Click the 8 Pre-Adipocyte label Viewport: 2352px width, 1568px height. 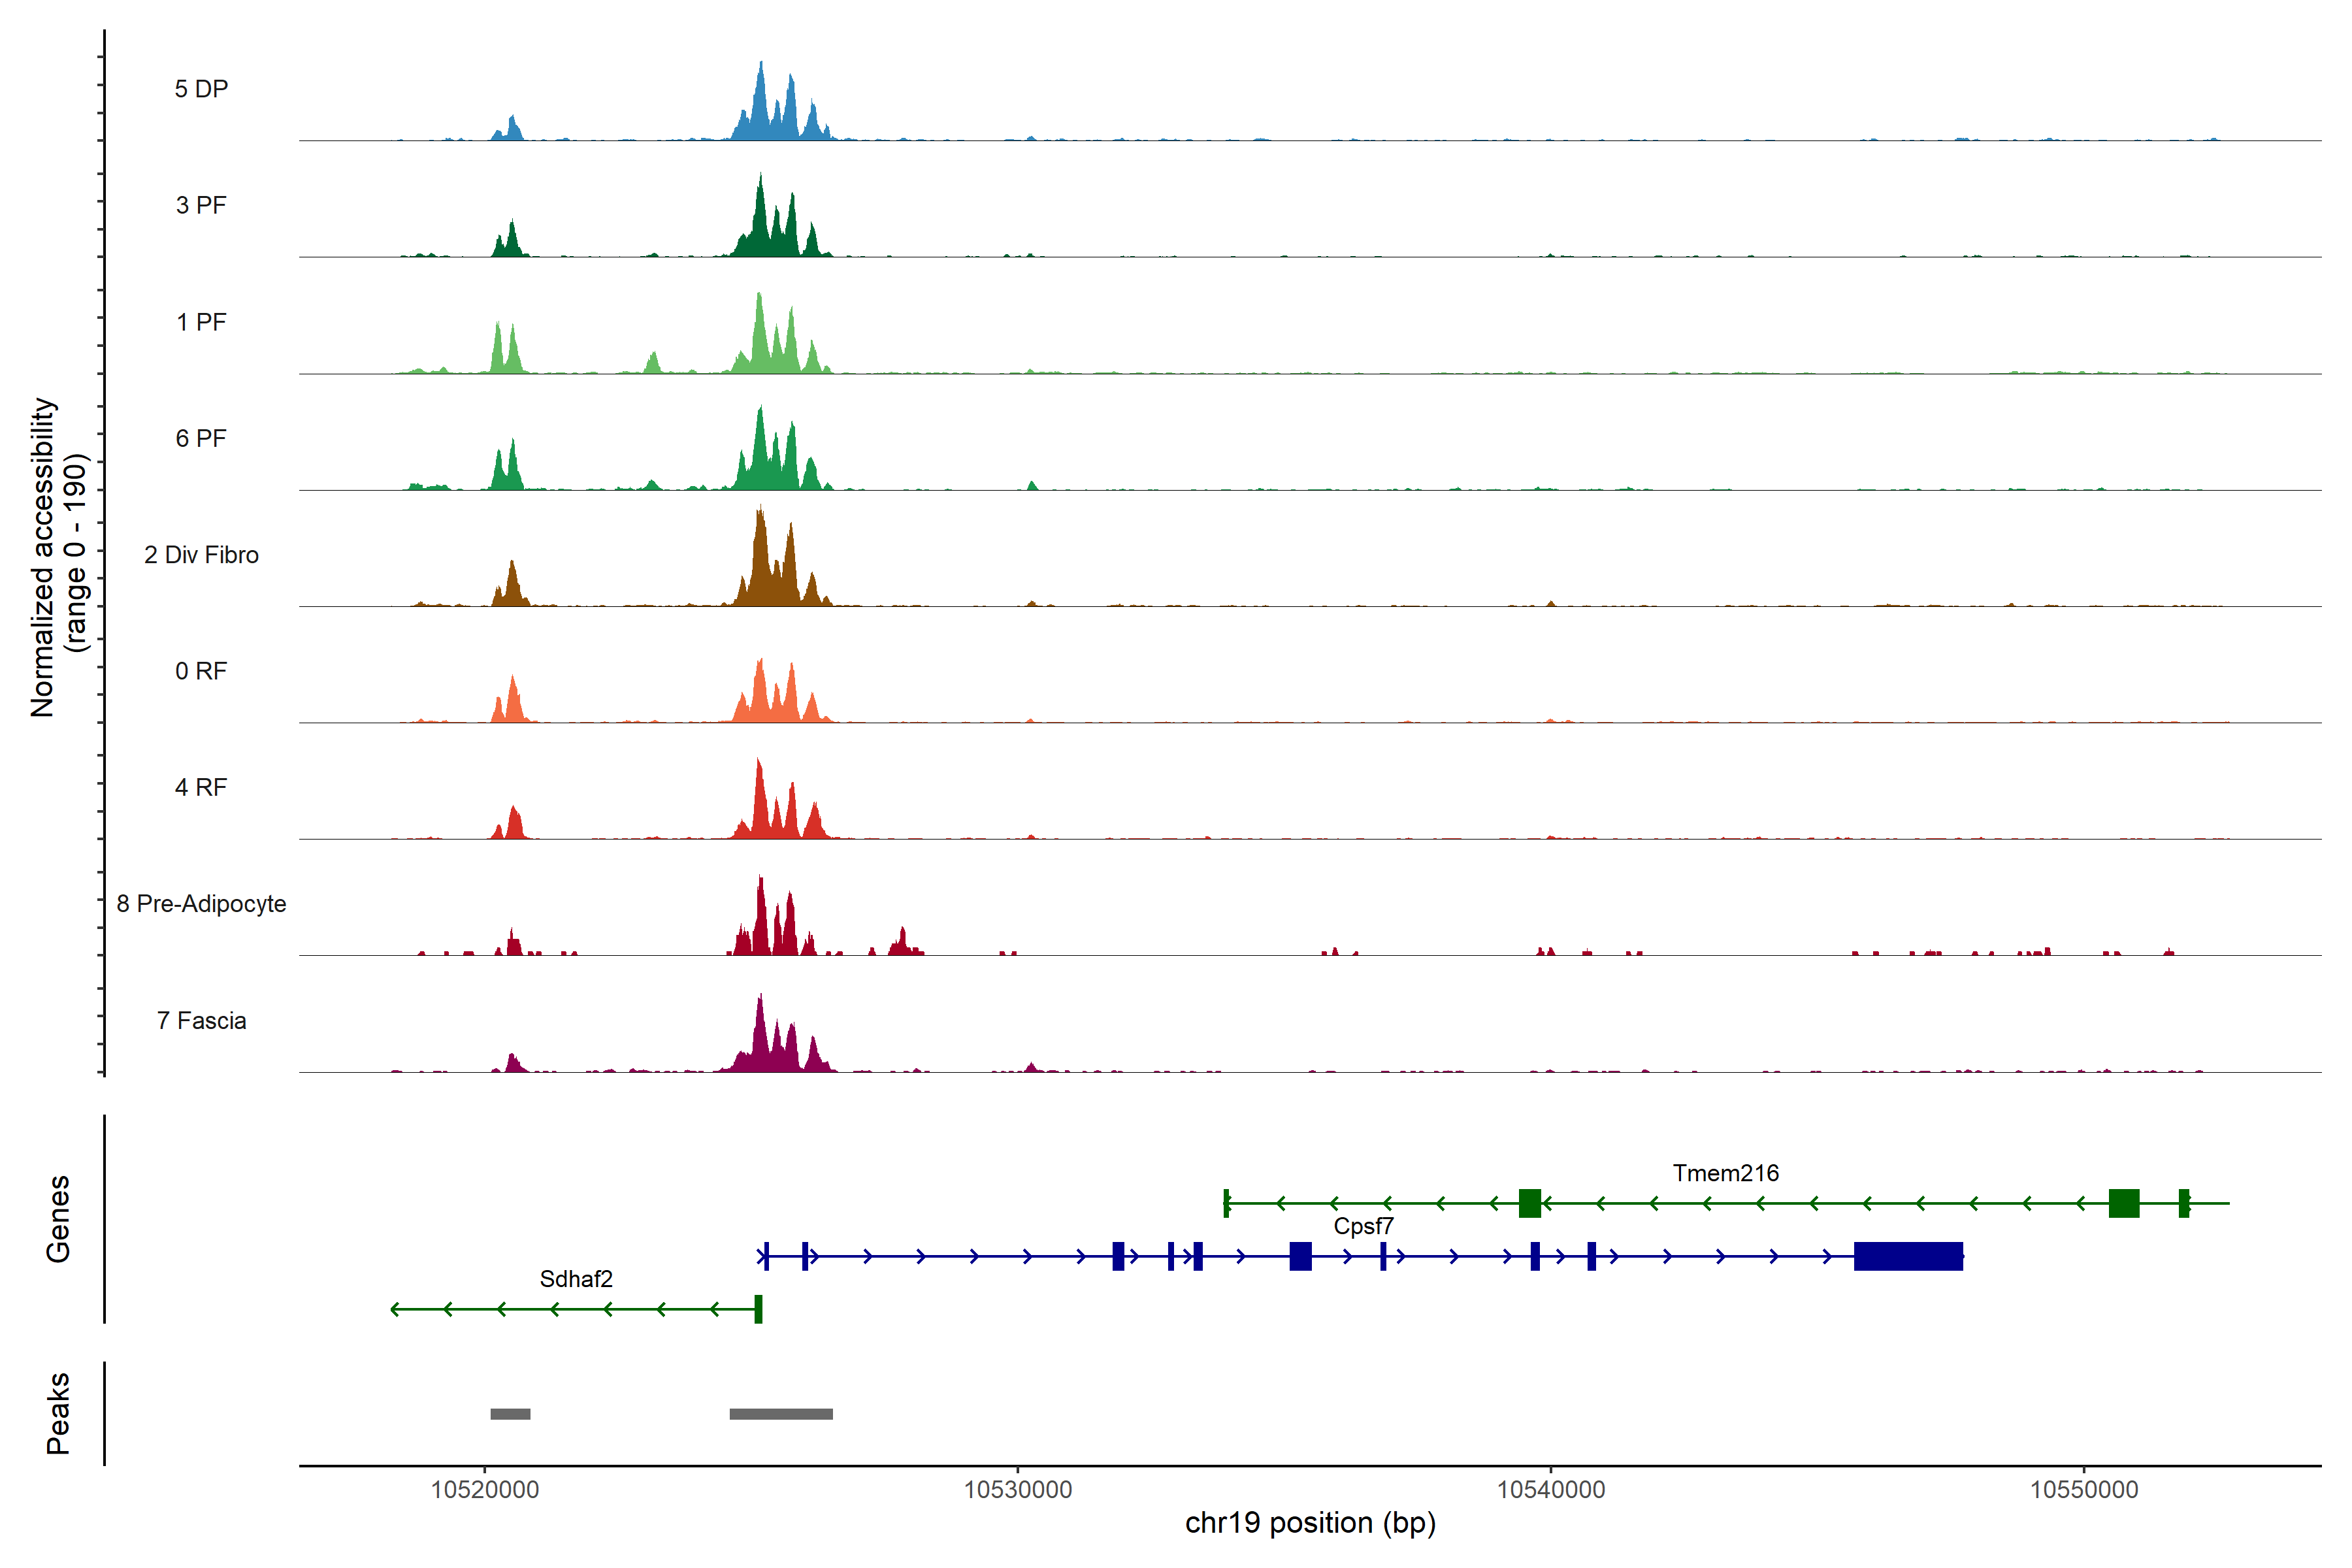pyautogui.click(x=201, y=904)
